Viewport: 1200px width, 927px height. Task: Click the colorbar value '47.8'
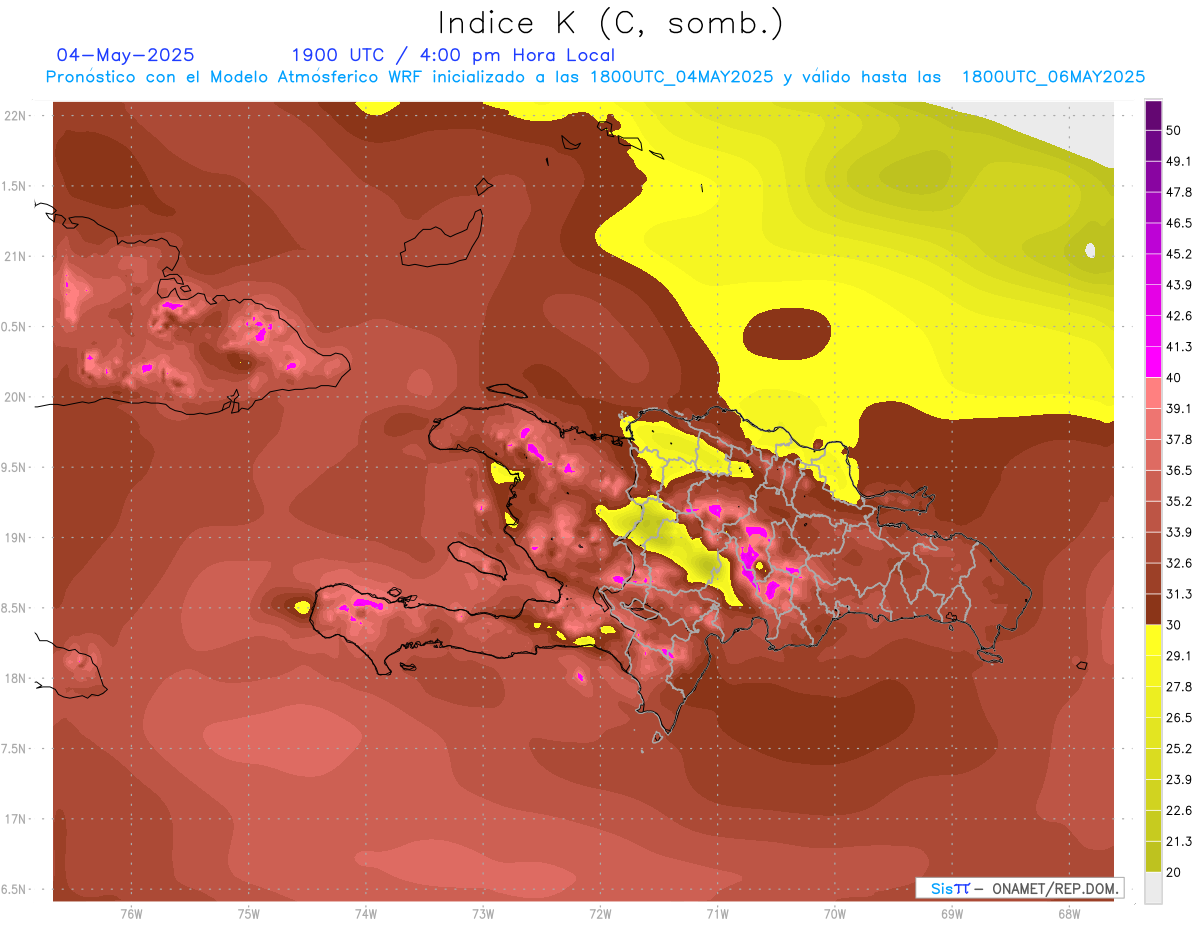pos(1179,192)
